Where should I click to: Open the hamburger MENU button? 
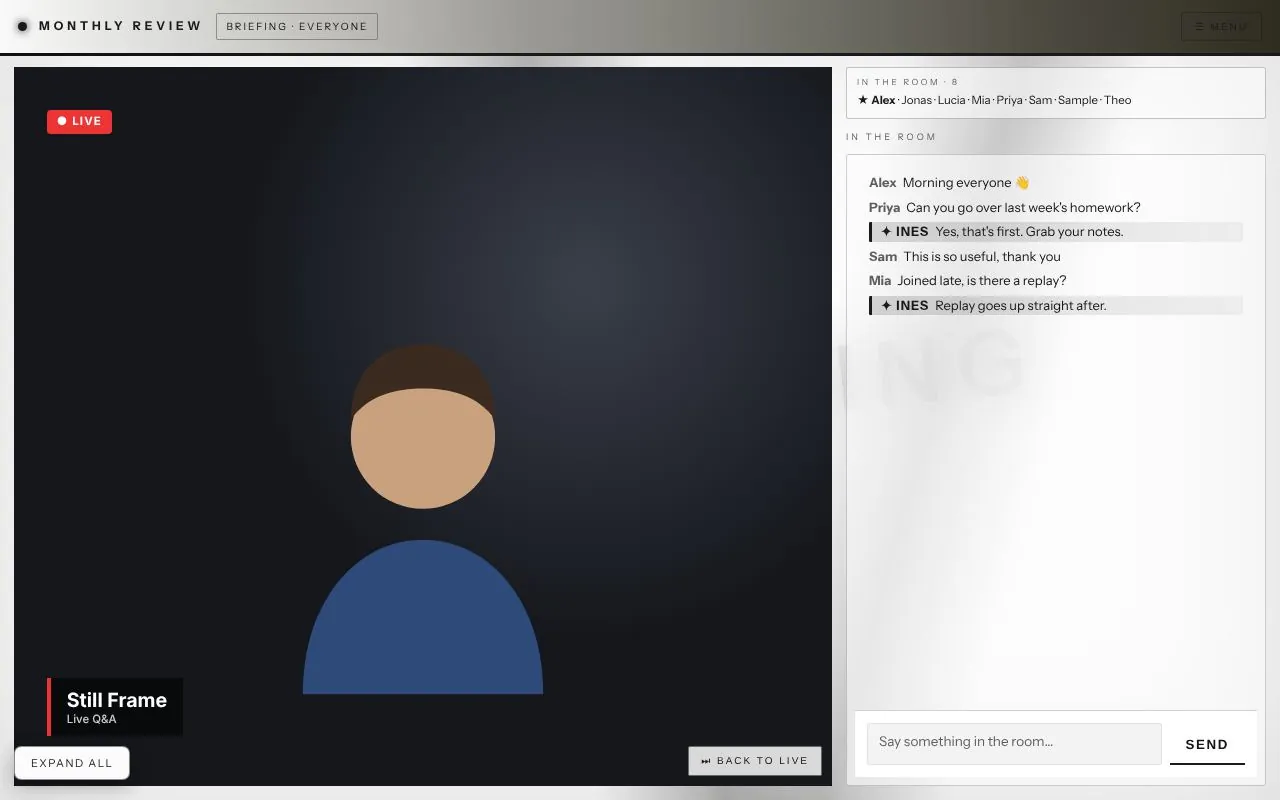click(1221, 27)
